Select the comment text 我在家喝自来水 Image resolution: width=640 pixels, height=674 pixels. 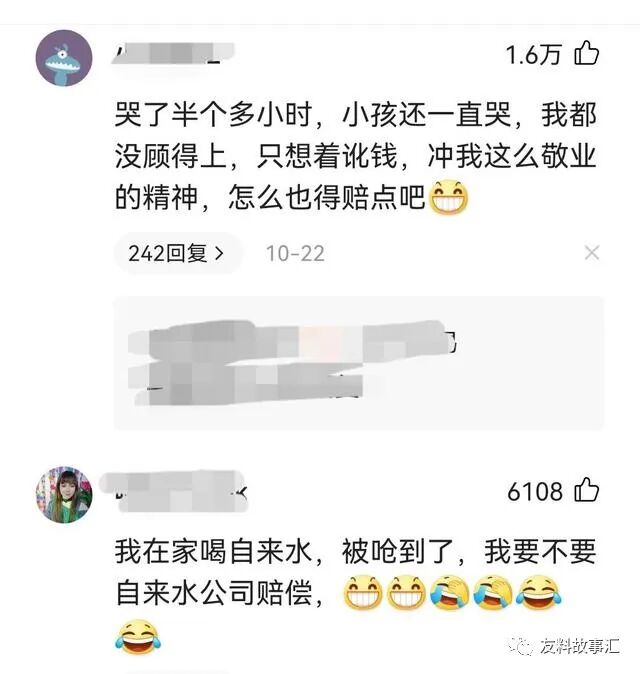213,551
